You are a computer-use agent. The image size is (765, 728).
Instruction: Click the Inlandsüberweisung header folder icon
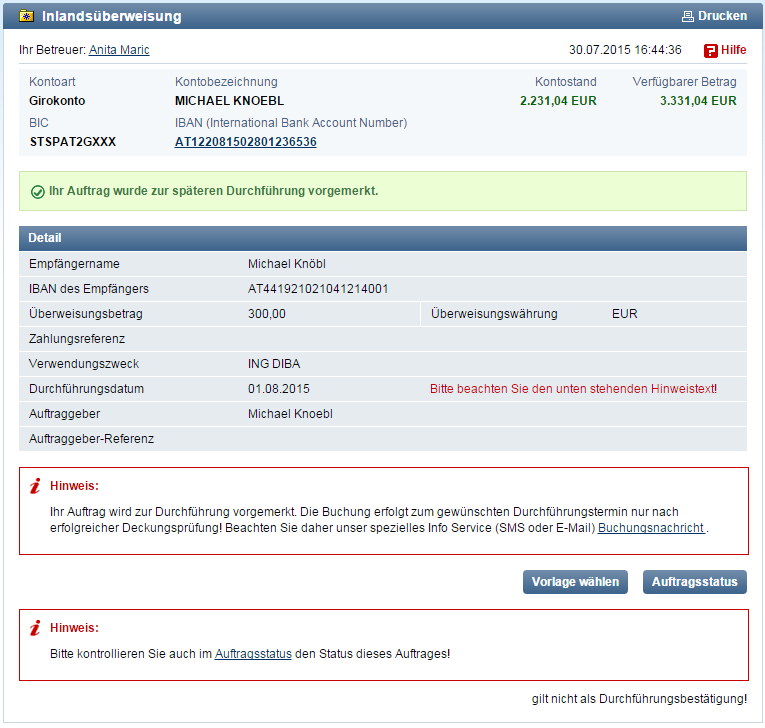(26, 16)
